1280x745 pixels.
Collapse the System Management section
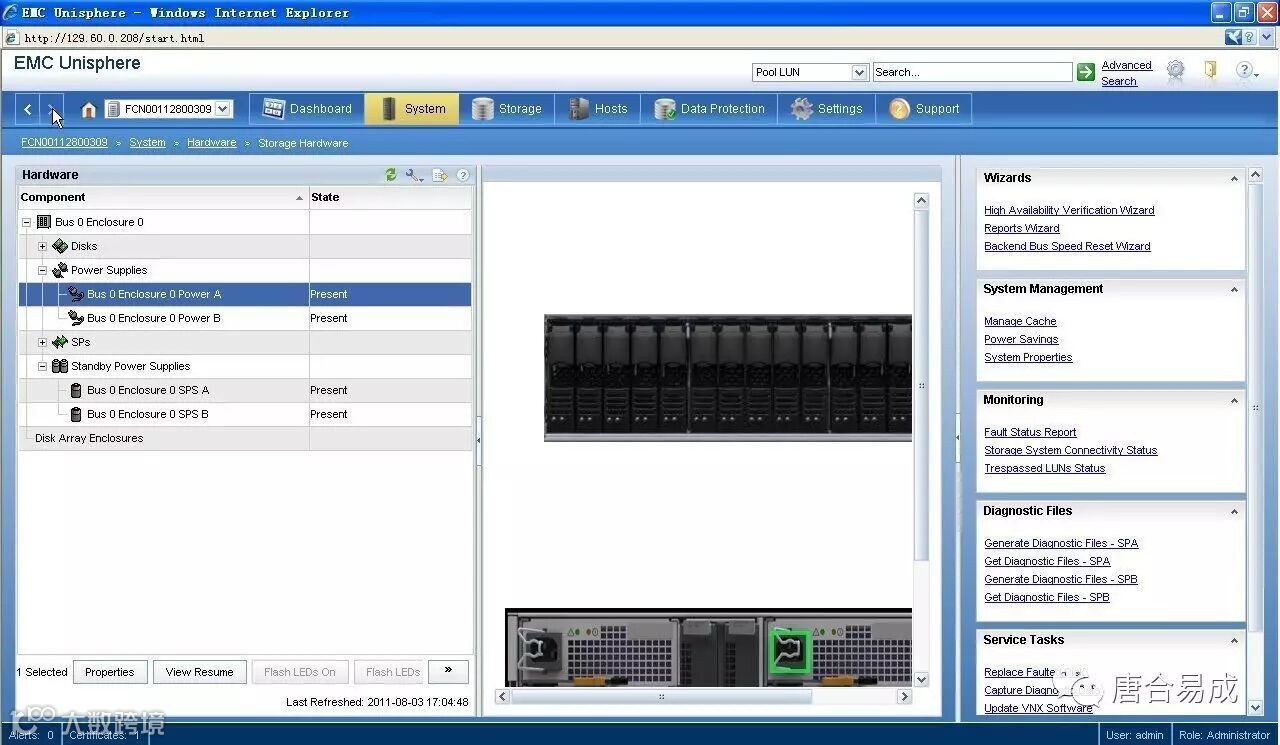(1234, 290)
